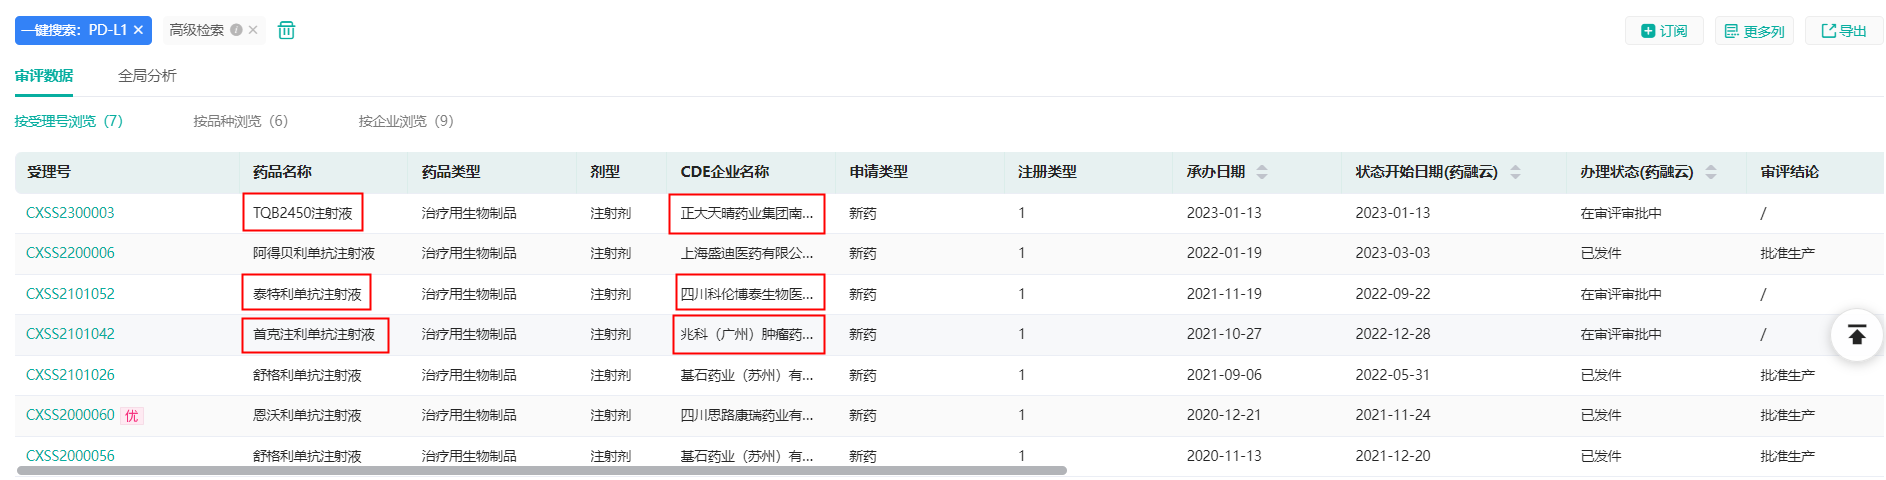Click company 四川思路康瑞药业有...
This screenshot has height=480, width=1886.
coord(746,415)
